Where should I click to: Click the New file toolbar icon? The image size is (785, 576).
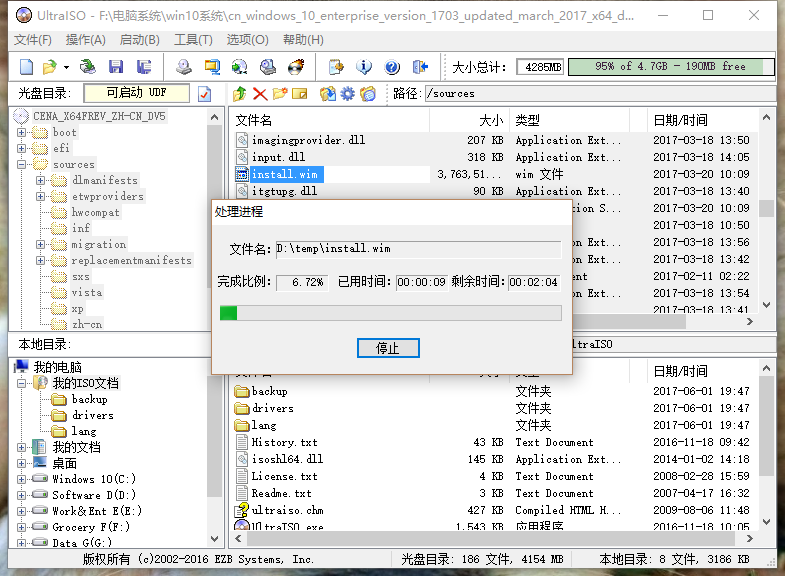pos(26,67)
